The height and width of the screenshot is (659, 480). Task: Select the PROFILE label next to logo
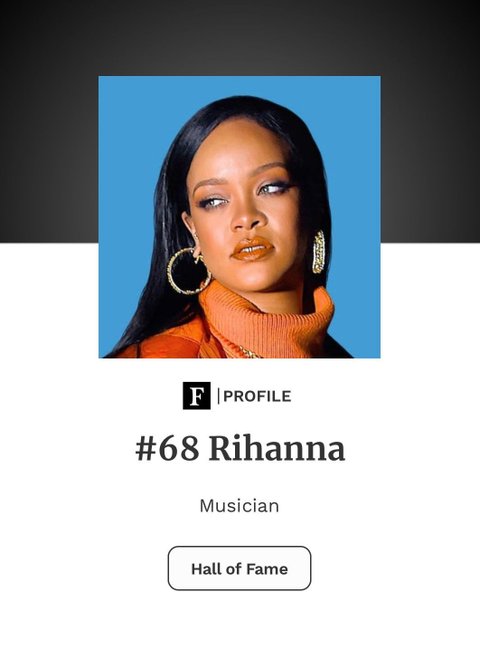pos(257,396)
